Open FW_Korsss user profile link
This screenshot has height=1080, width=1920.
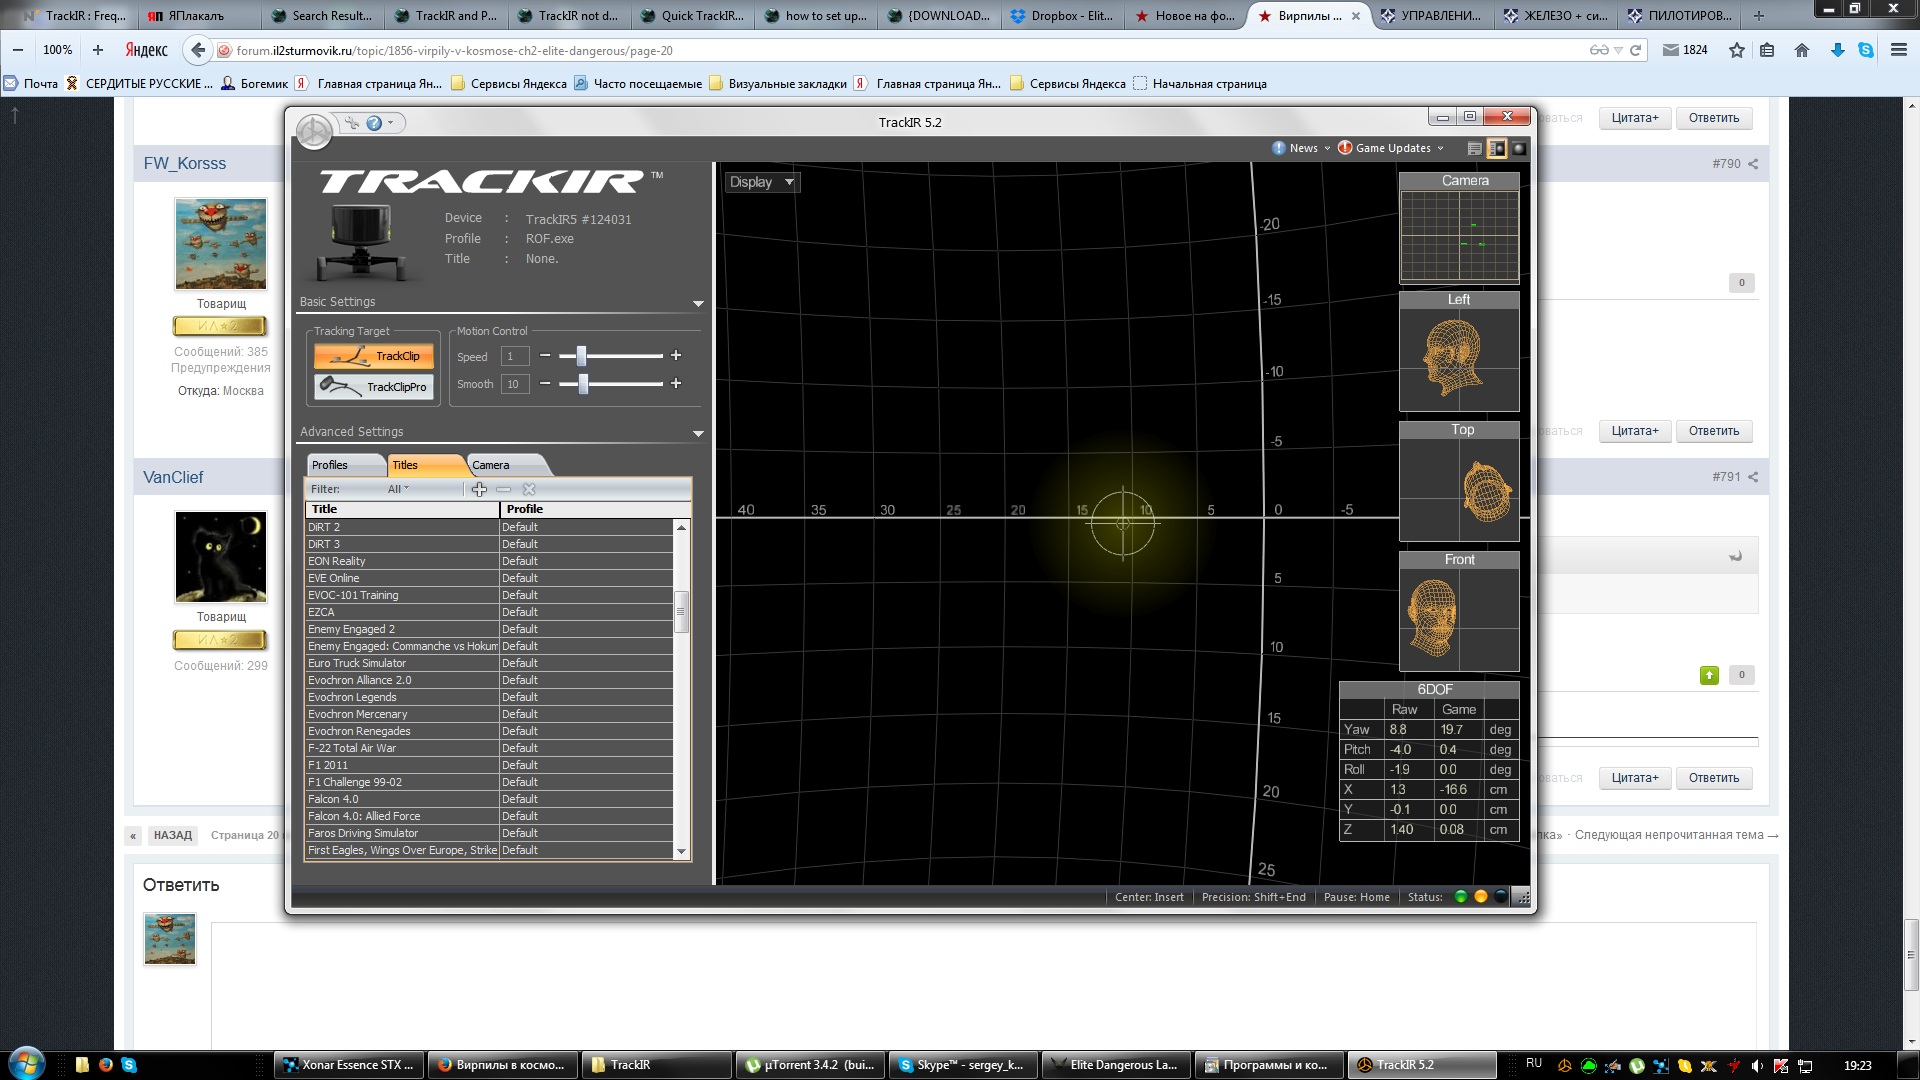point(185,164)
